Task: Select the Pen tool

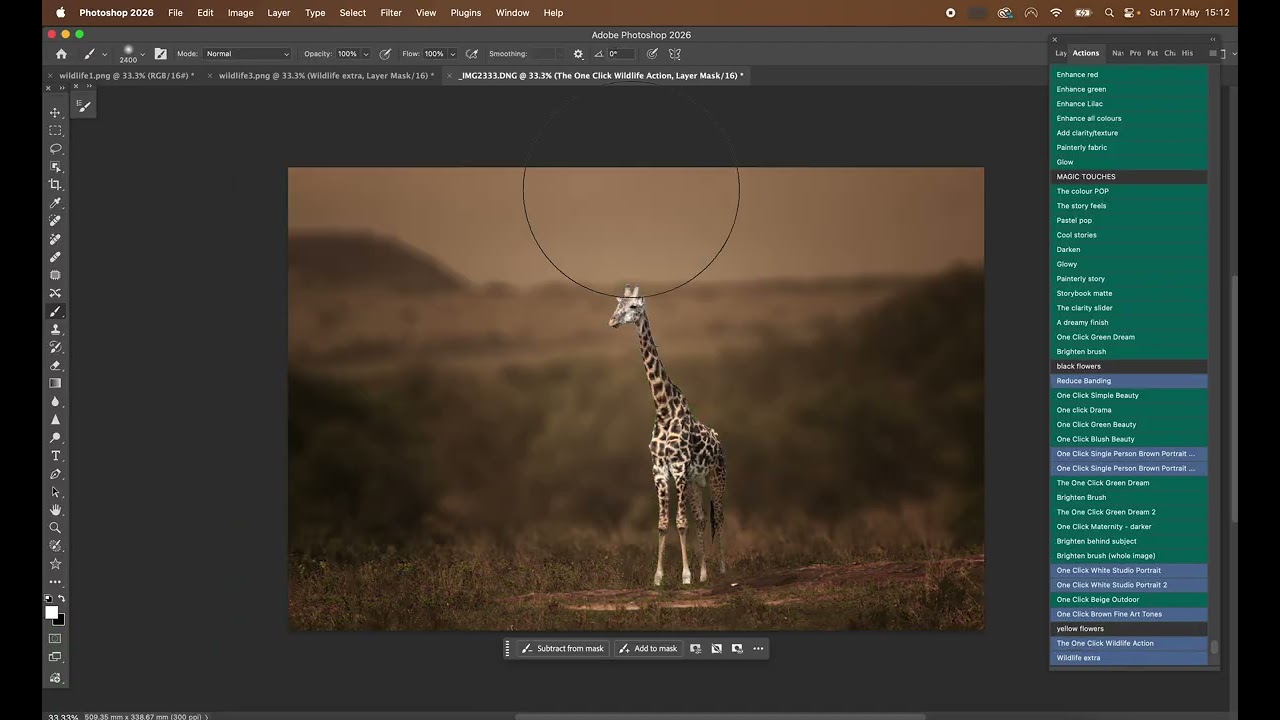Action: click(x=55, y=473)
